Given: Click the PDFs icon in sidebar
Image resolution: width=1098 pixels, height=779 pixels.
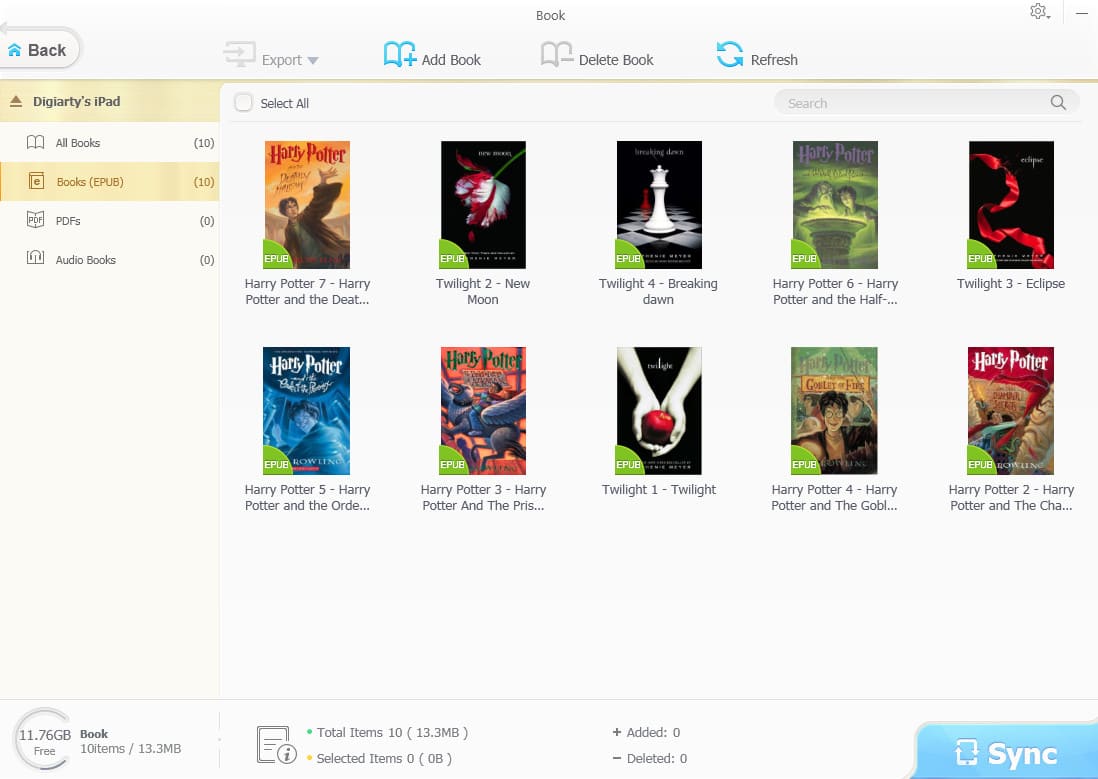Looking at the screenshot, I should 35,220.
